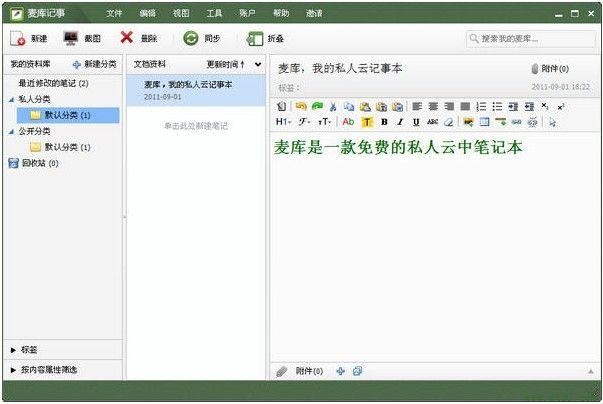
Task: Toggle strikethrough ABC formatting
Action: (x=432, y=122)
